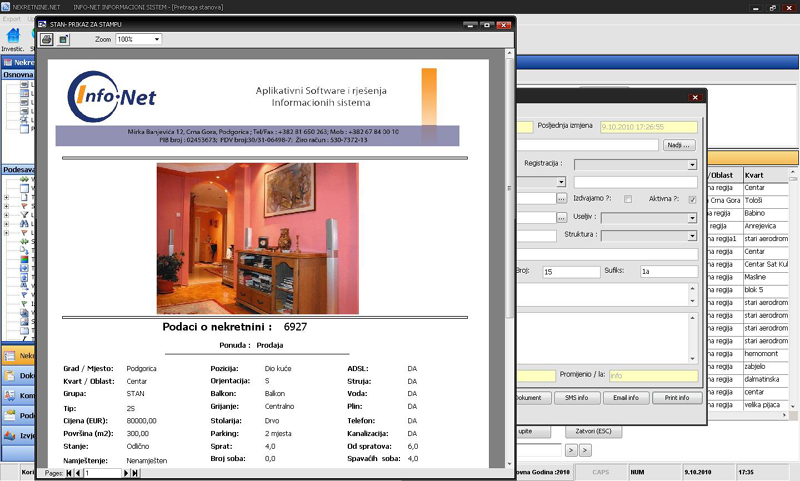The height and width of the screenshot is (481, 800).
Task: Select table cell 'zabjelo'
Action: click(766, 366)
